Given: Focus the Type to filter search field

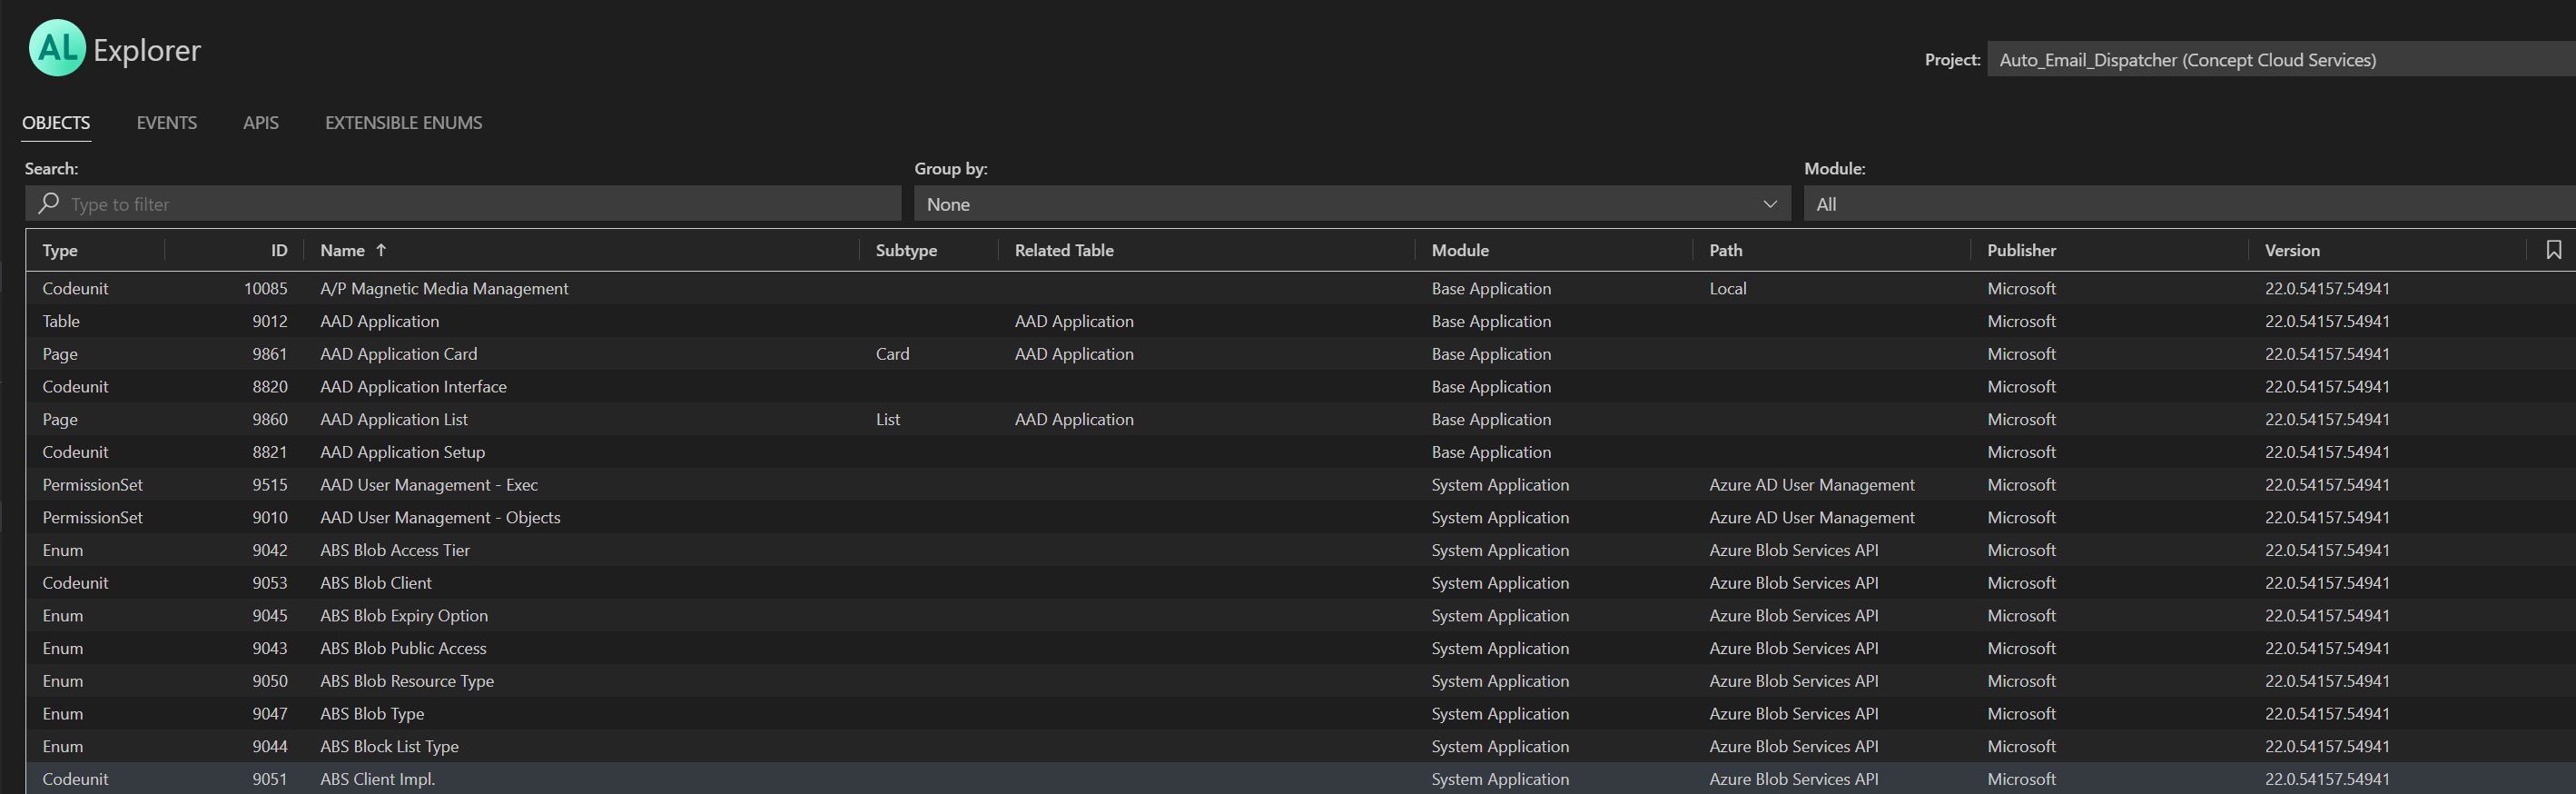Looking at the screenshot, I should point(463,204).
